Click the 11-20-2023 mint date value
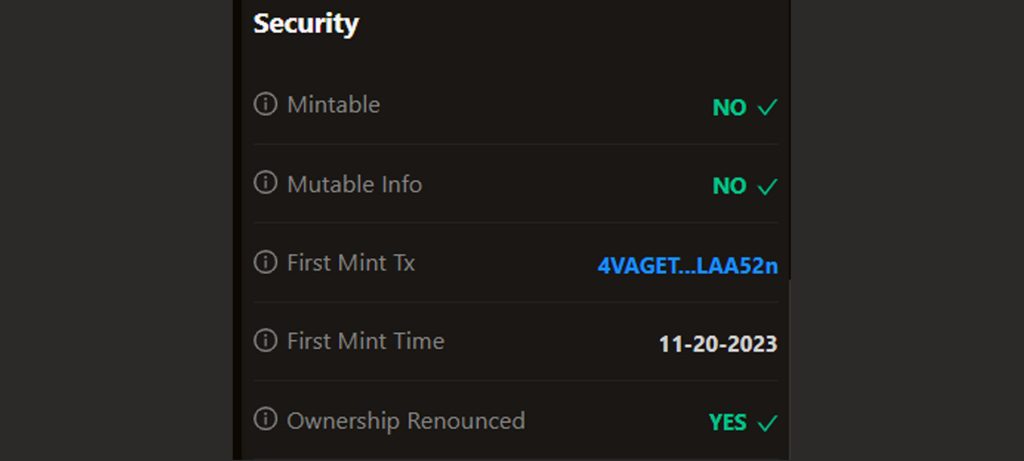This screenshot has height=461, width=1024. [717, 345]
